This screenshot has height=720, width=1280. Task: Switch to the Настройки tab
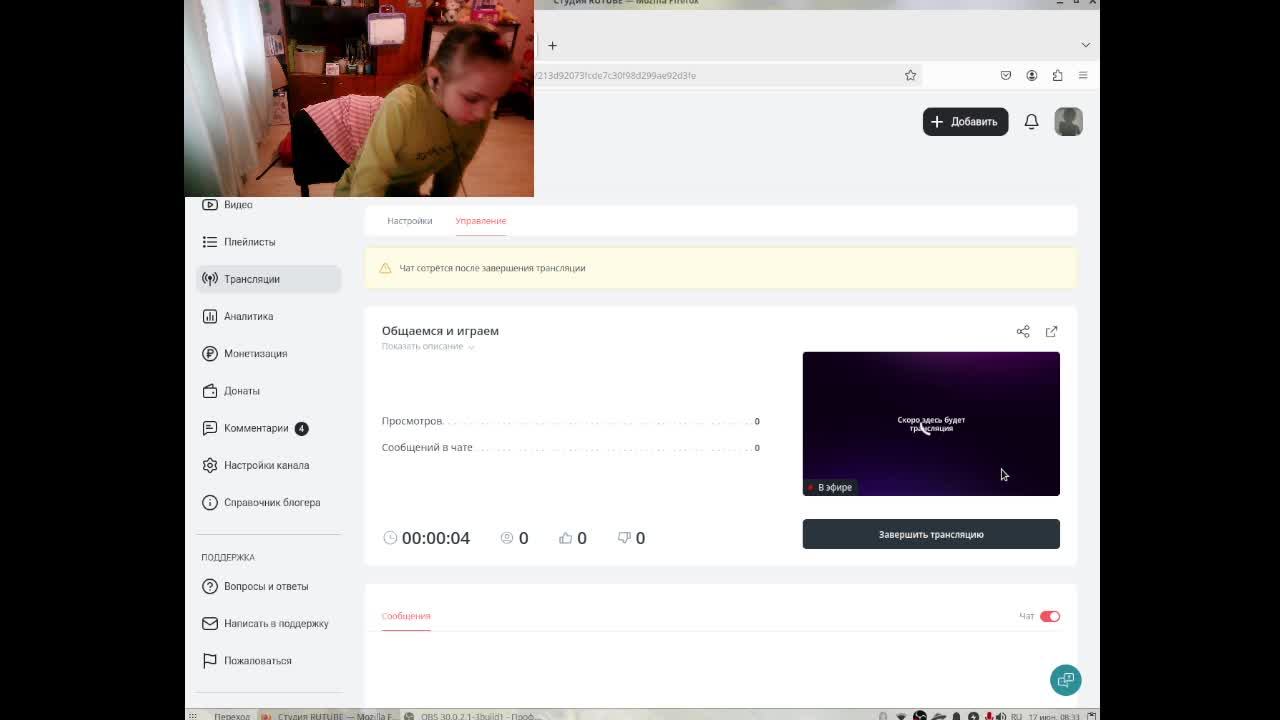(x=410, y=221)
